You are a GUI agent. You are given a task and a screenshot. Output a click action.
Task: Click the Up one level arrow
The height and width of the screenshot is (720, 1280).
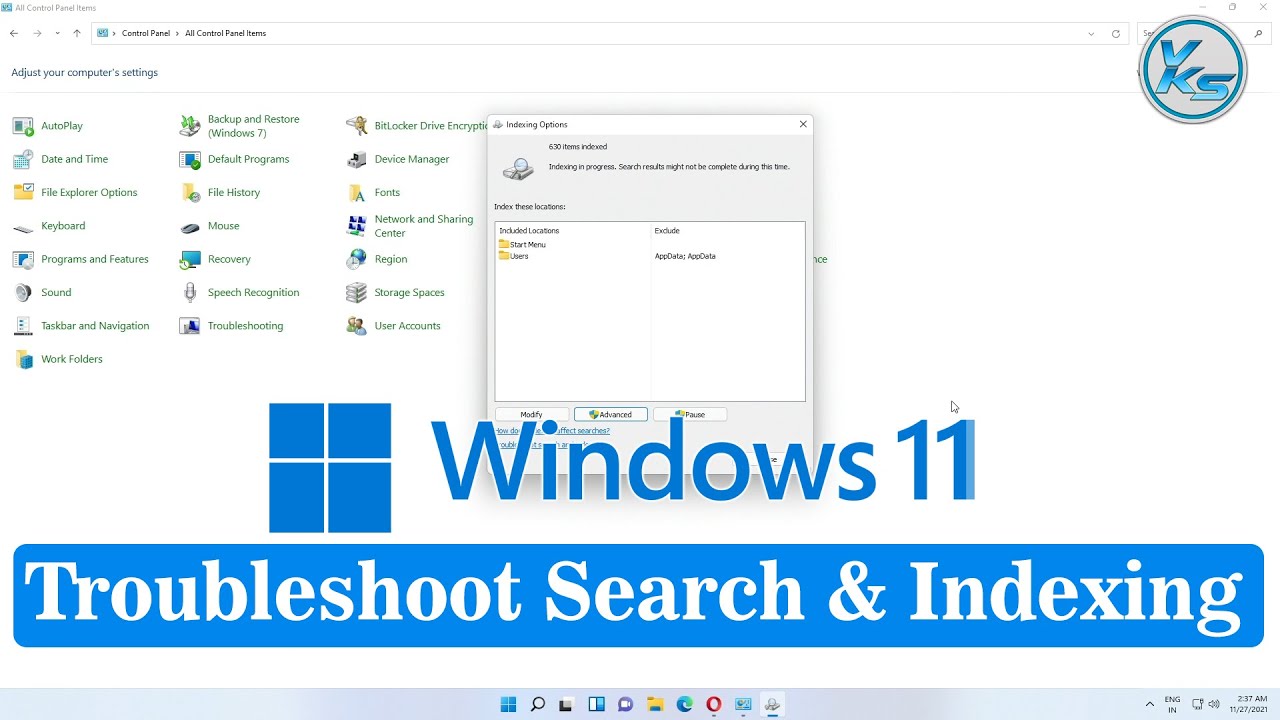77,33
